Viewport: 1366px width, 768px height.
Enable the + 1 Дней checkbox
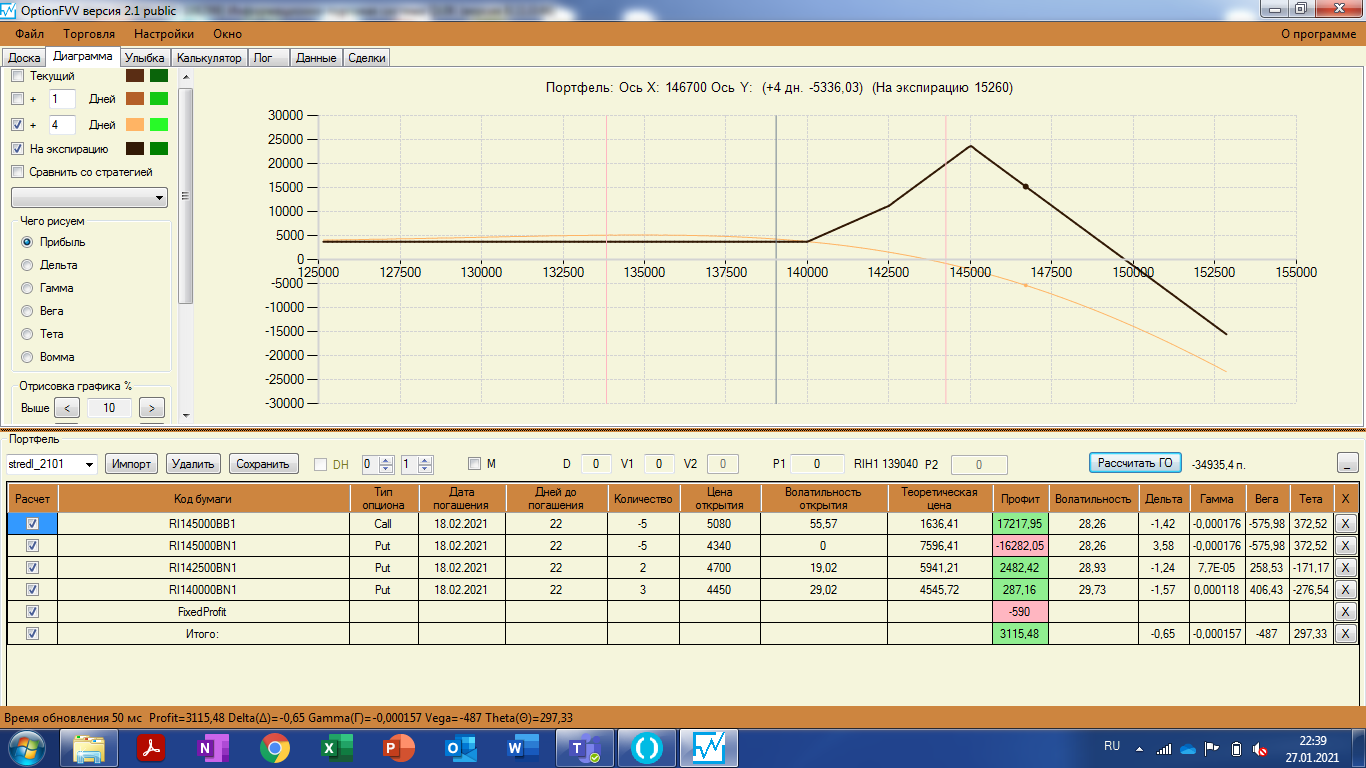coord(17,99)
